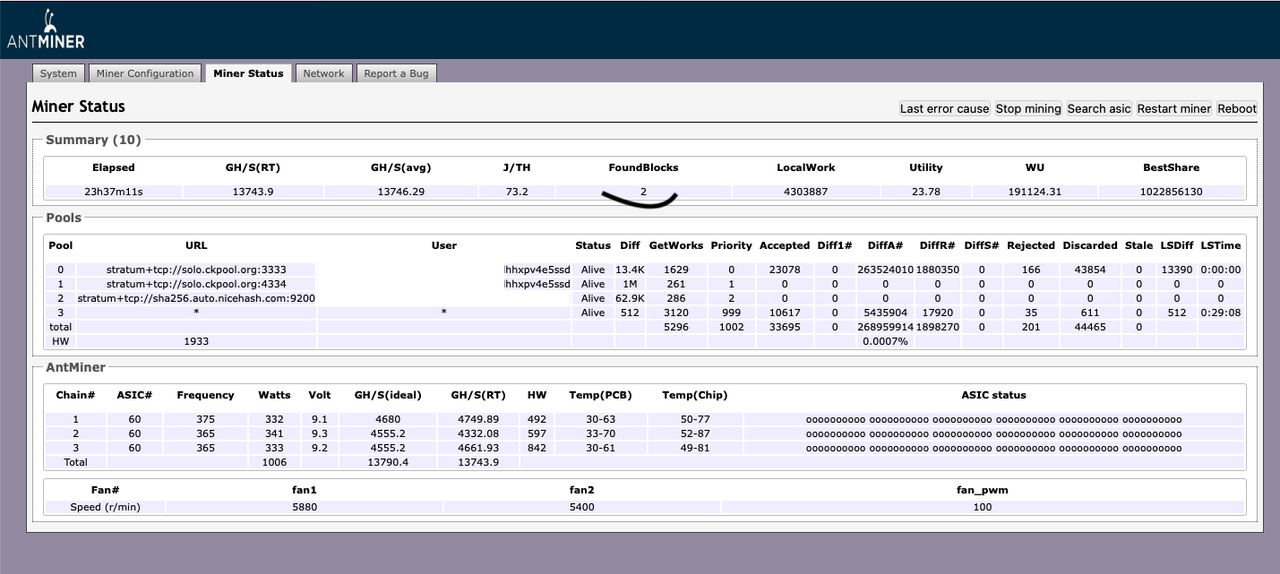
Task: Click the Search asic button
Action: click(1099, 108)
